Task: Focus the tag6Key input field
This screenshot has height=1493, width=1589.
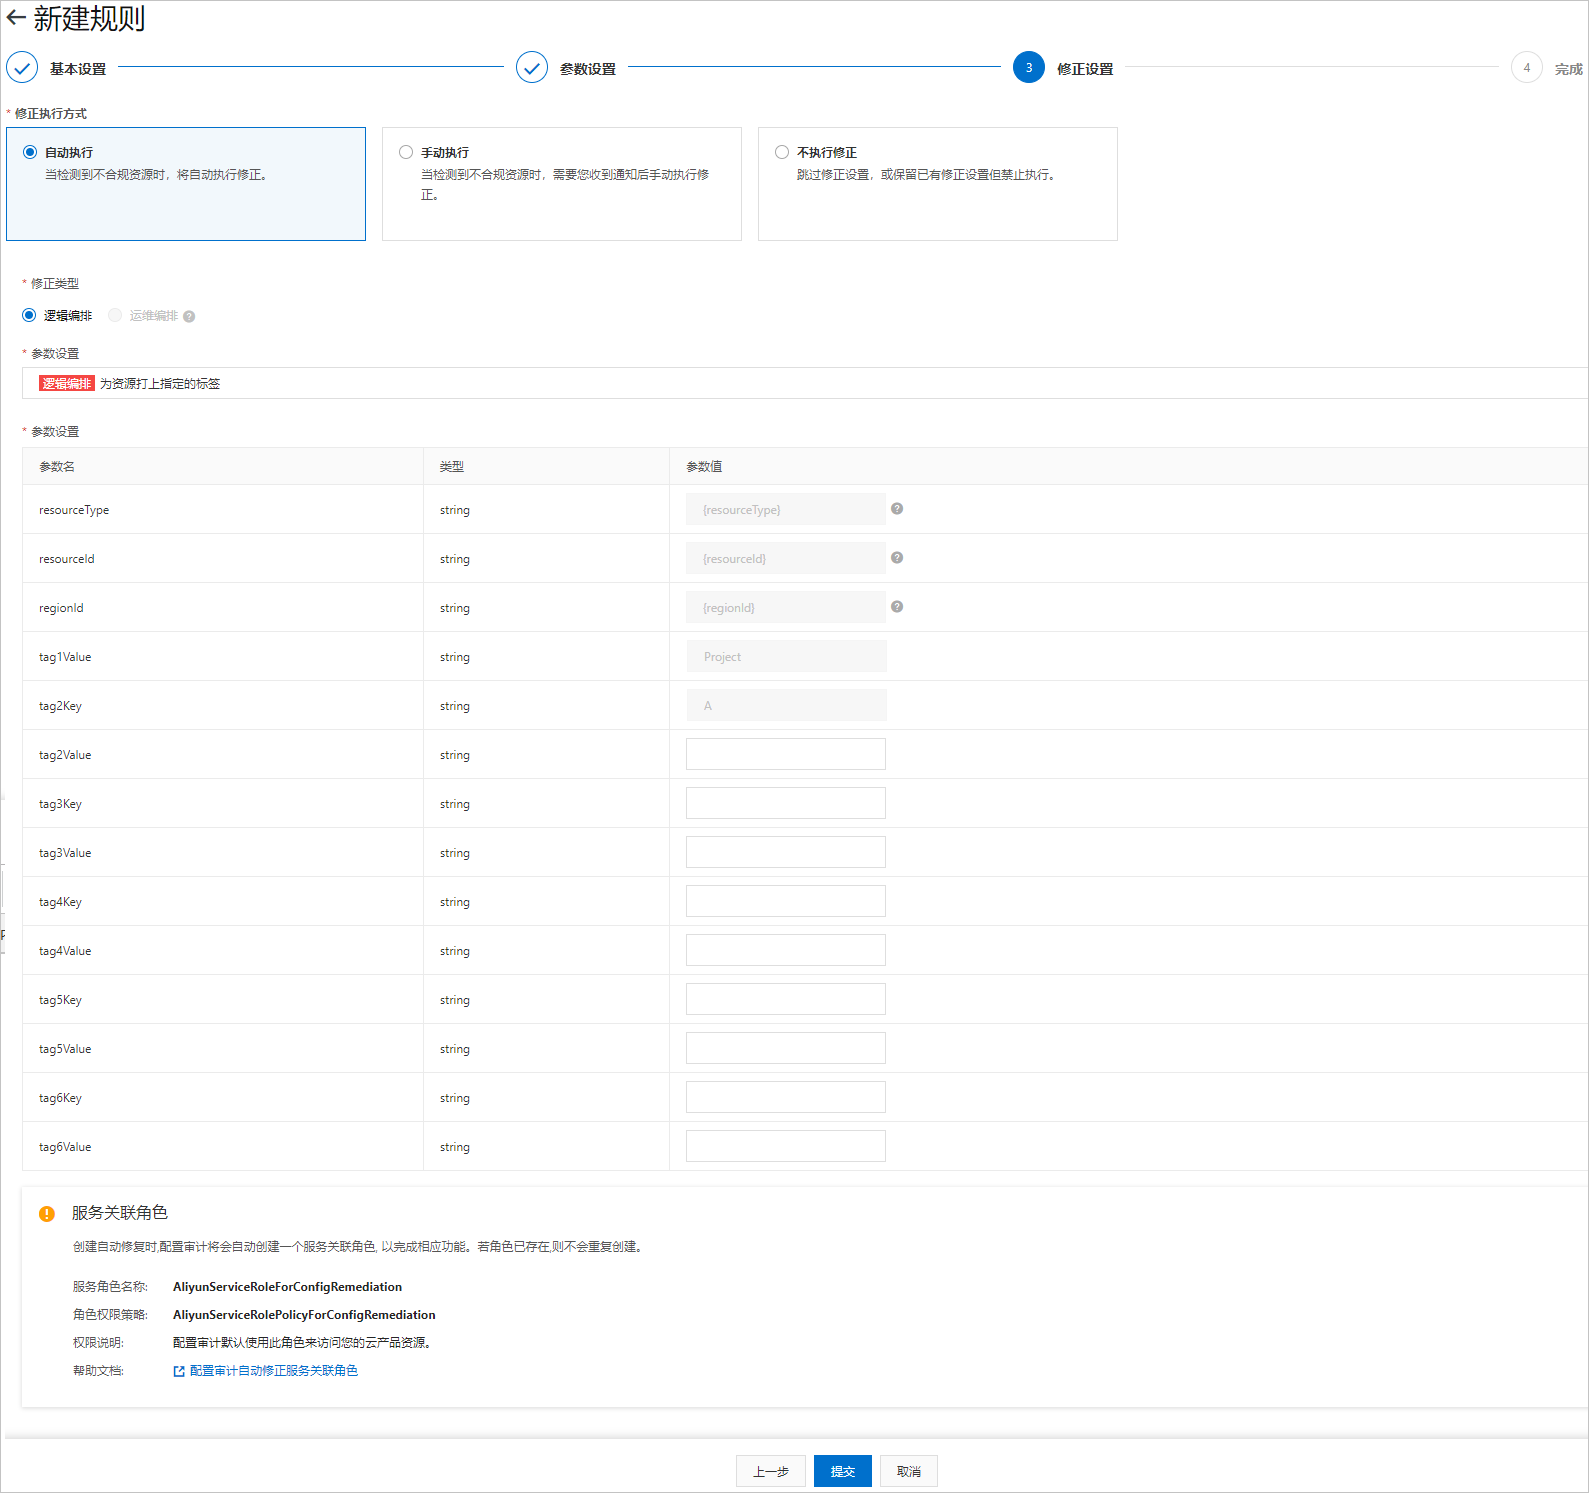Action: [786, 1097]
